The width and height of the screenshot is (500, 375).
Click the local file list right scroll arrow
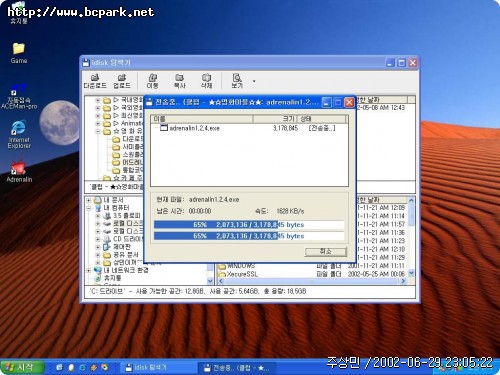403,281
